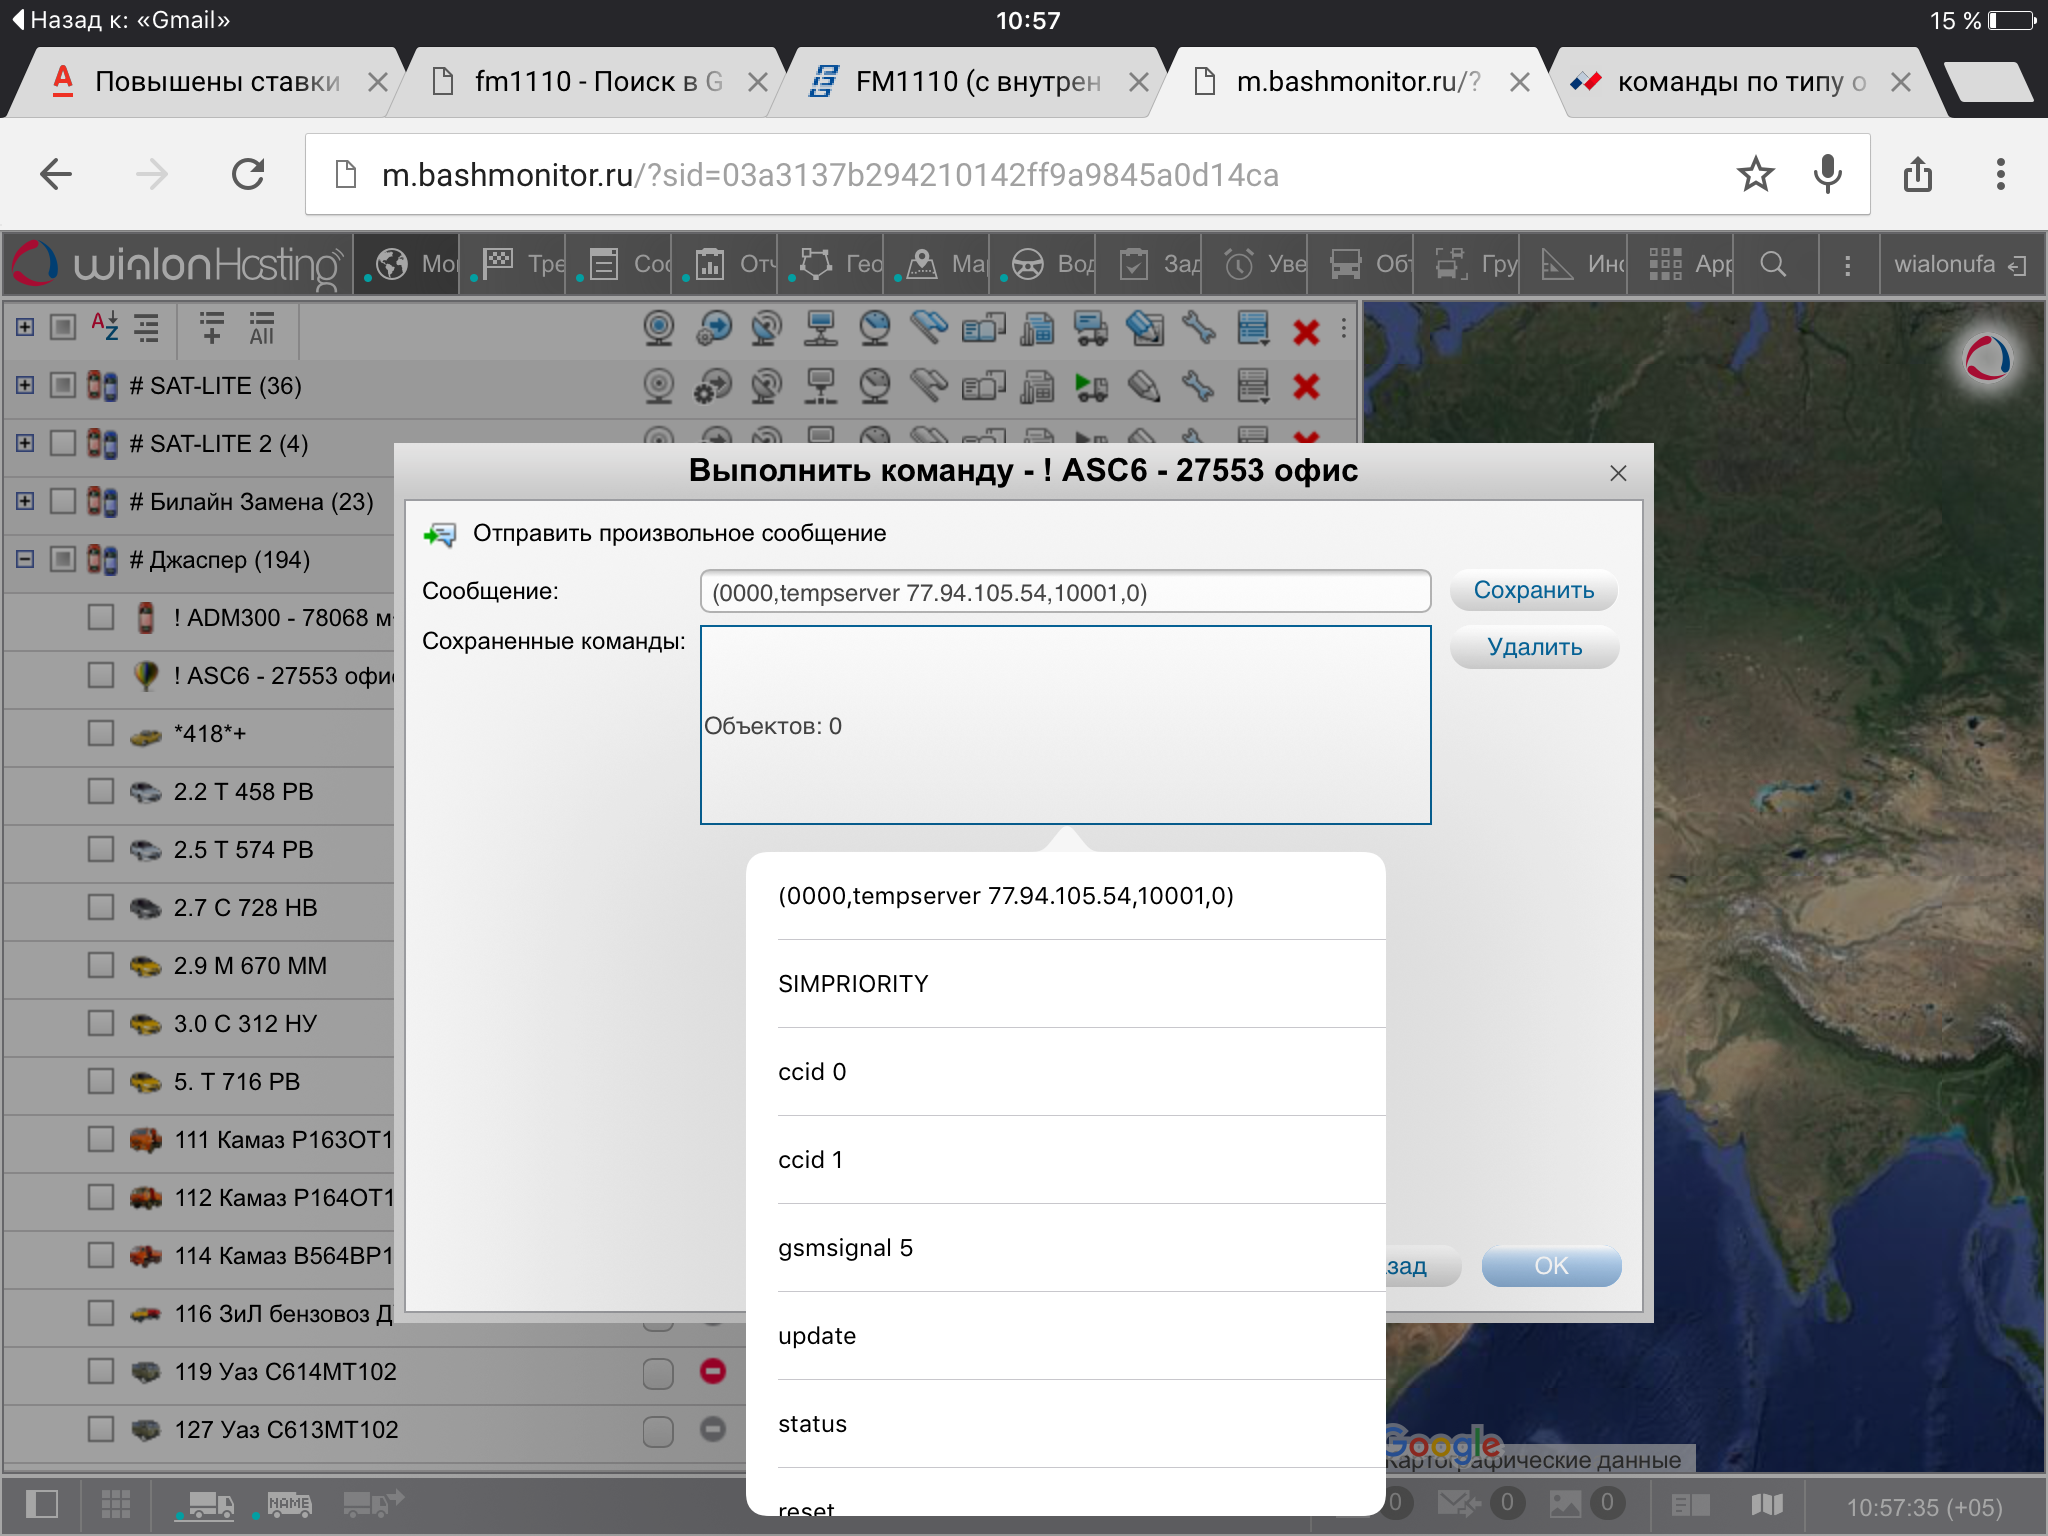The height and width of the screenshot is (1536, 2048).
Task: Tap the microphone voice search icon
Action: coord(1827,175)
